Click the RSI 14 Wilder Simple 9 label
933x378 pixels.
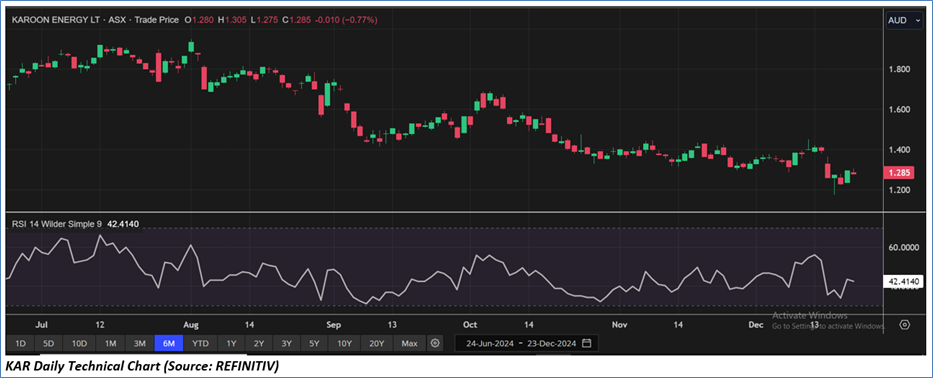(56, 224)
